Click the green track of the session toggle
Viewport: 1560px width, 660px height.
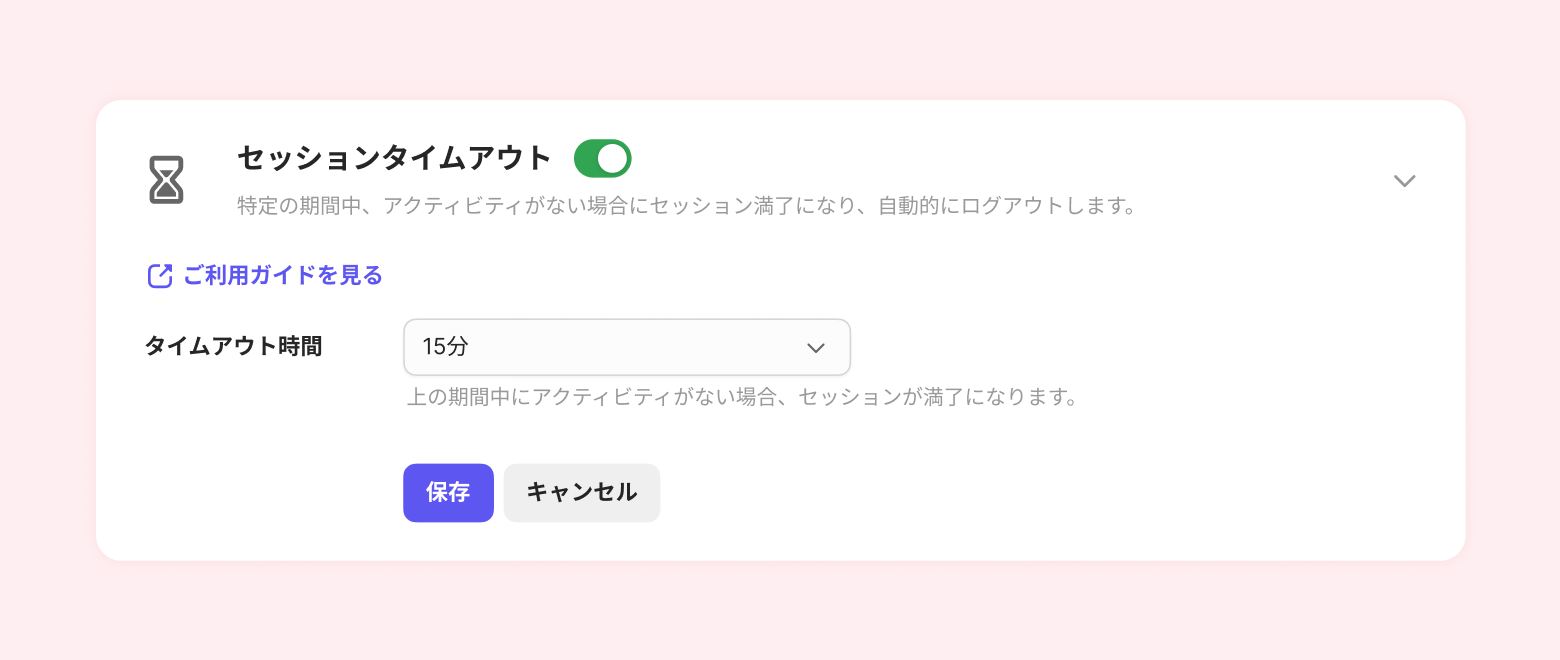(586, 158)
